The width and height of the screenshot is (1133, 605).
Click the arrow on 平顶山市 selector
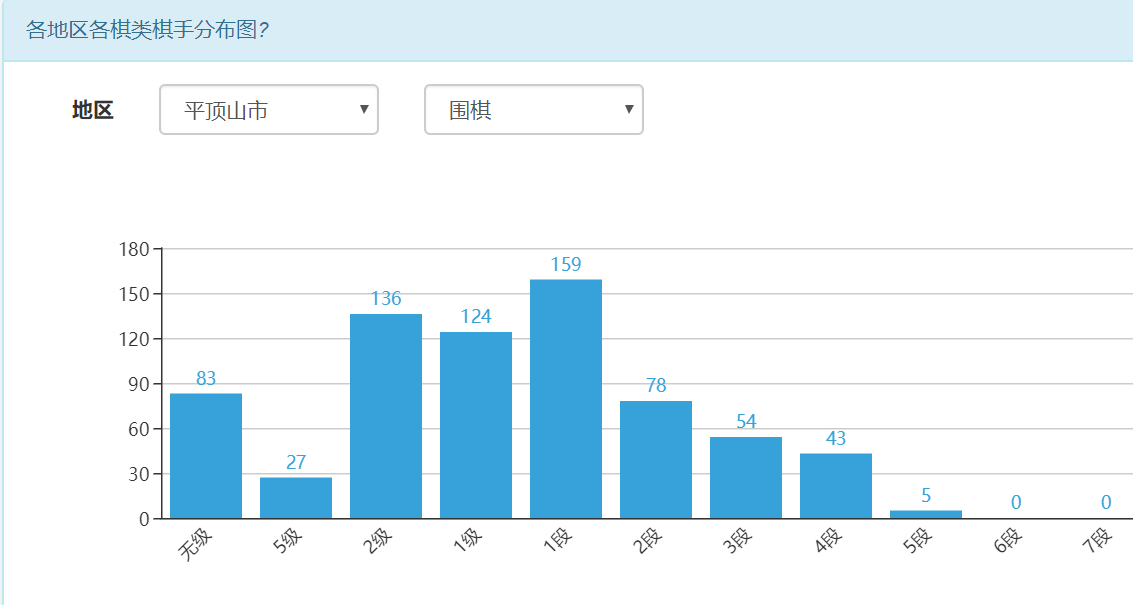pyautogui.click(x=364, y=109)
